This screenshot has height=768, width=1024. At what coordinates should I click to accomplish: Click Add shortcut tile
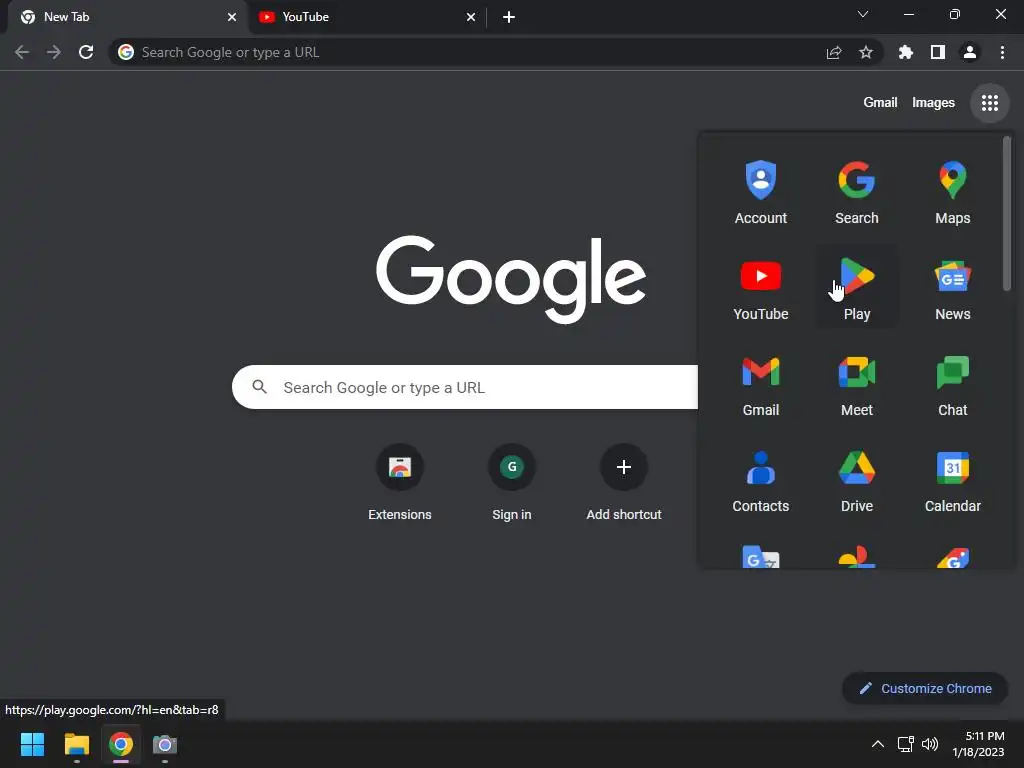(624, 483)
